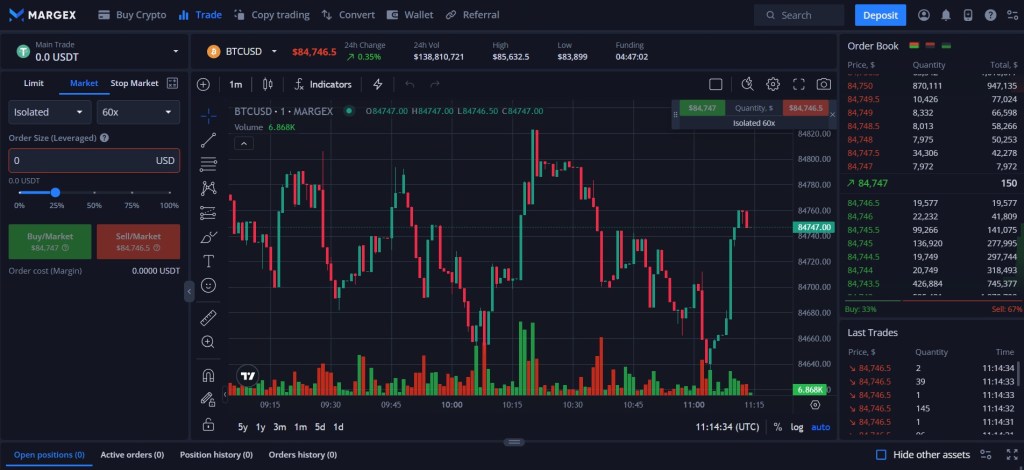Open the emoji icons tool
Image resolution: width=1024 pixels, height=470 pixels.
click(x=208, y=285)
